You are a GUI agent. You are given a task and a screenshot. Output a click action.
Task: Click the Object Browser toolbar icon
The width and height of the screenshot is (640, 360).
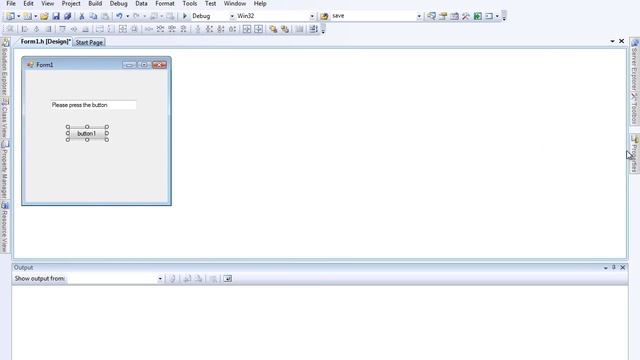pos(454,16)
